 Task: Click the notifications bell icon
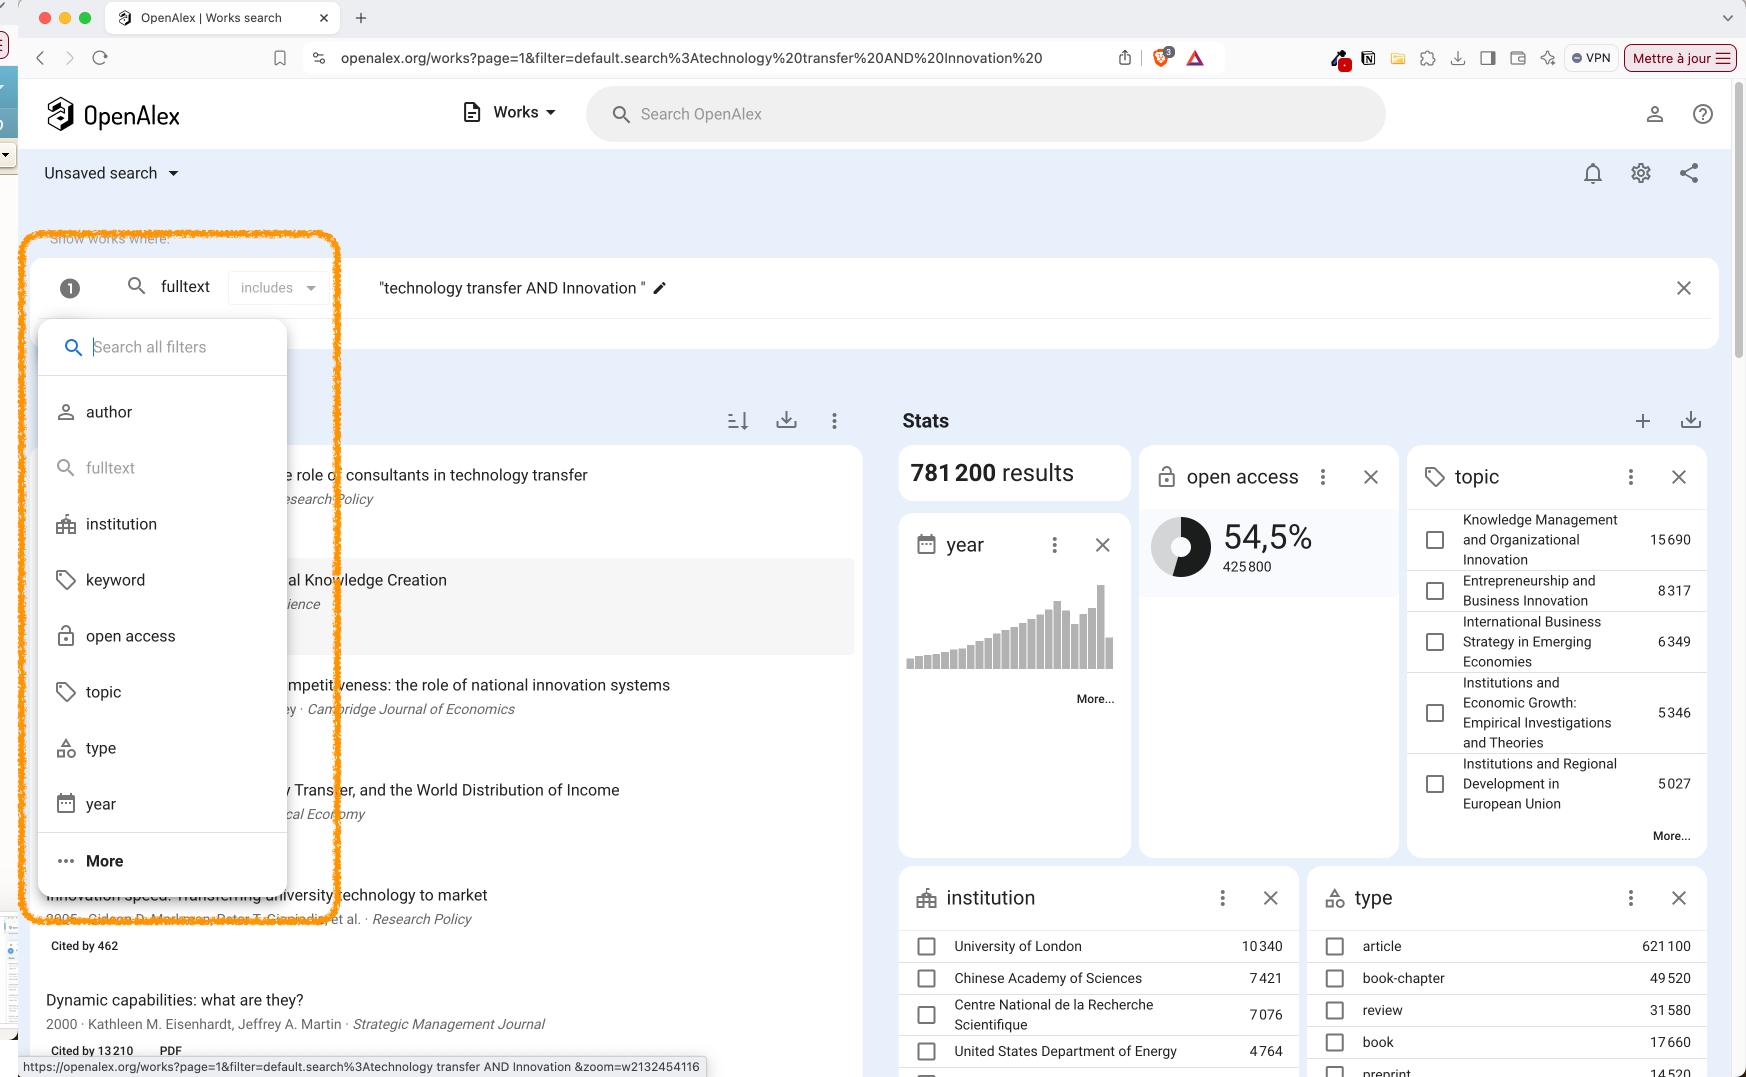[1592, 174]
